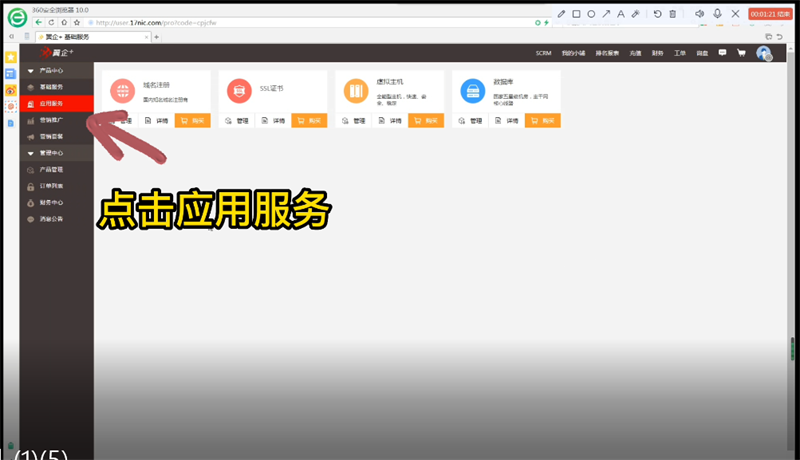
Task: Click 管理 for 虚拟主机
Action: 354,121
